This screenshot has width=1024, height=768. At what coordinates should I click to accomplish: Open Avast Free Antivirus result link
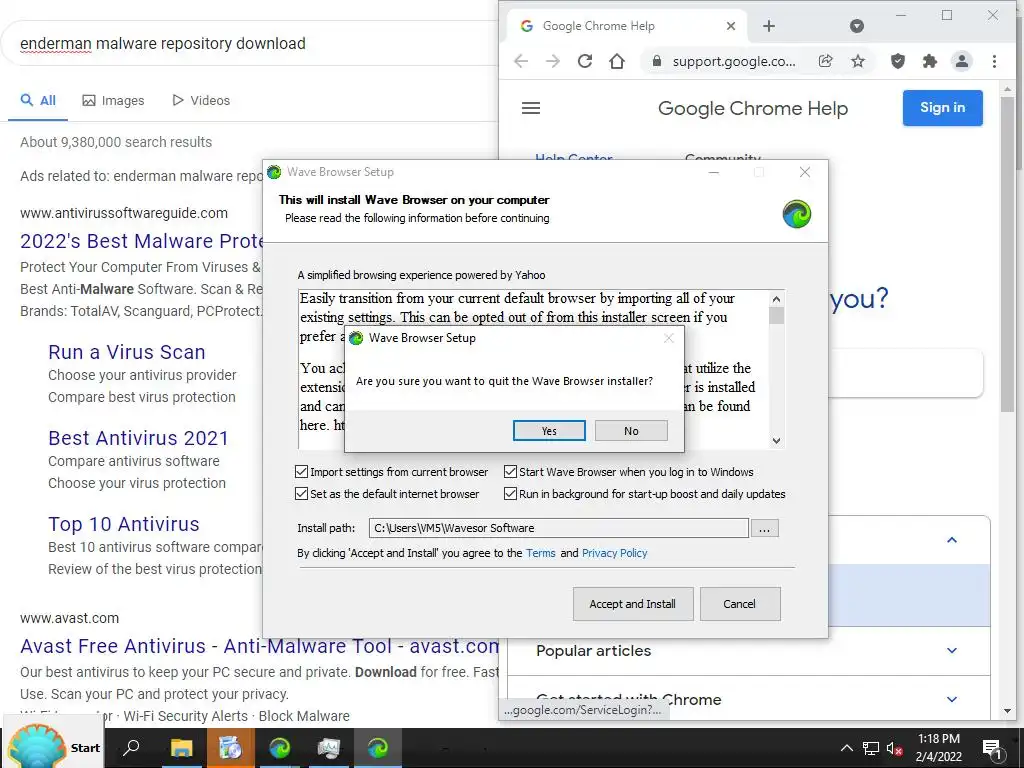coord(259,646)
